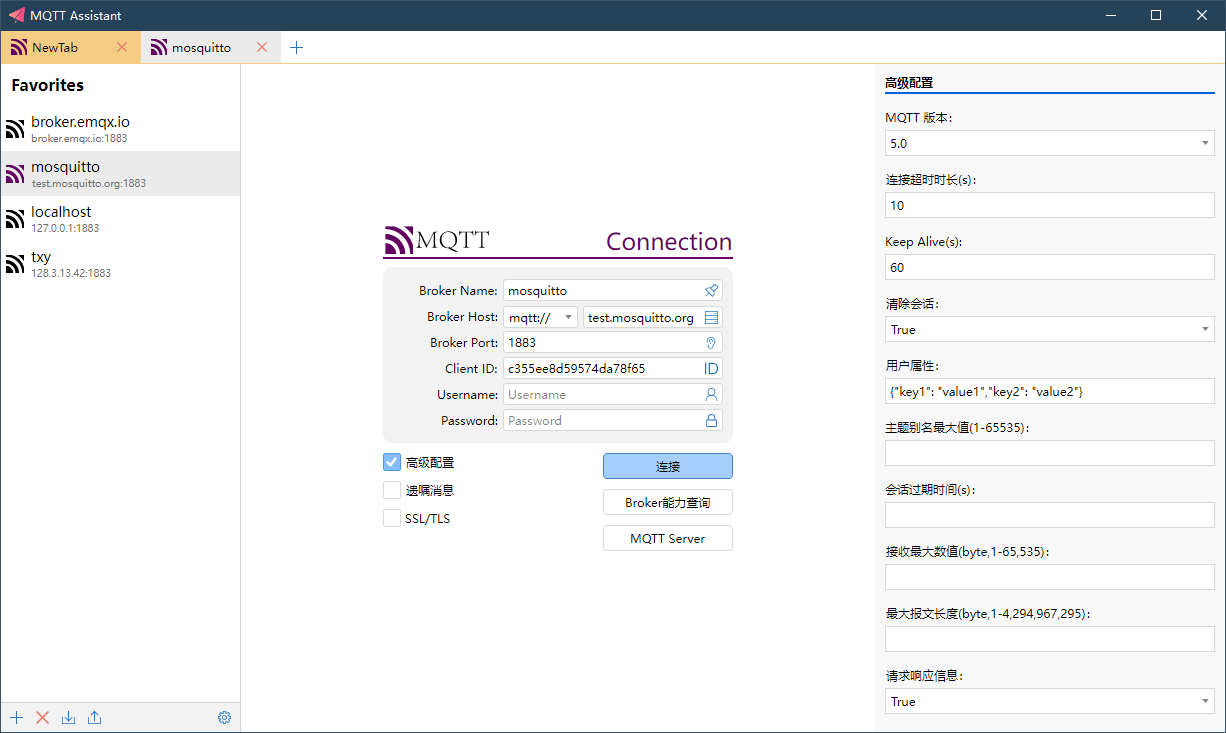Click the pin icon in Broker Name field
1226x733 pixels.
(711, 291)
